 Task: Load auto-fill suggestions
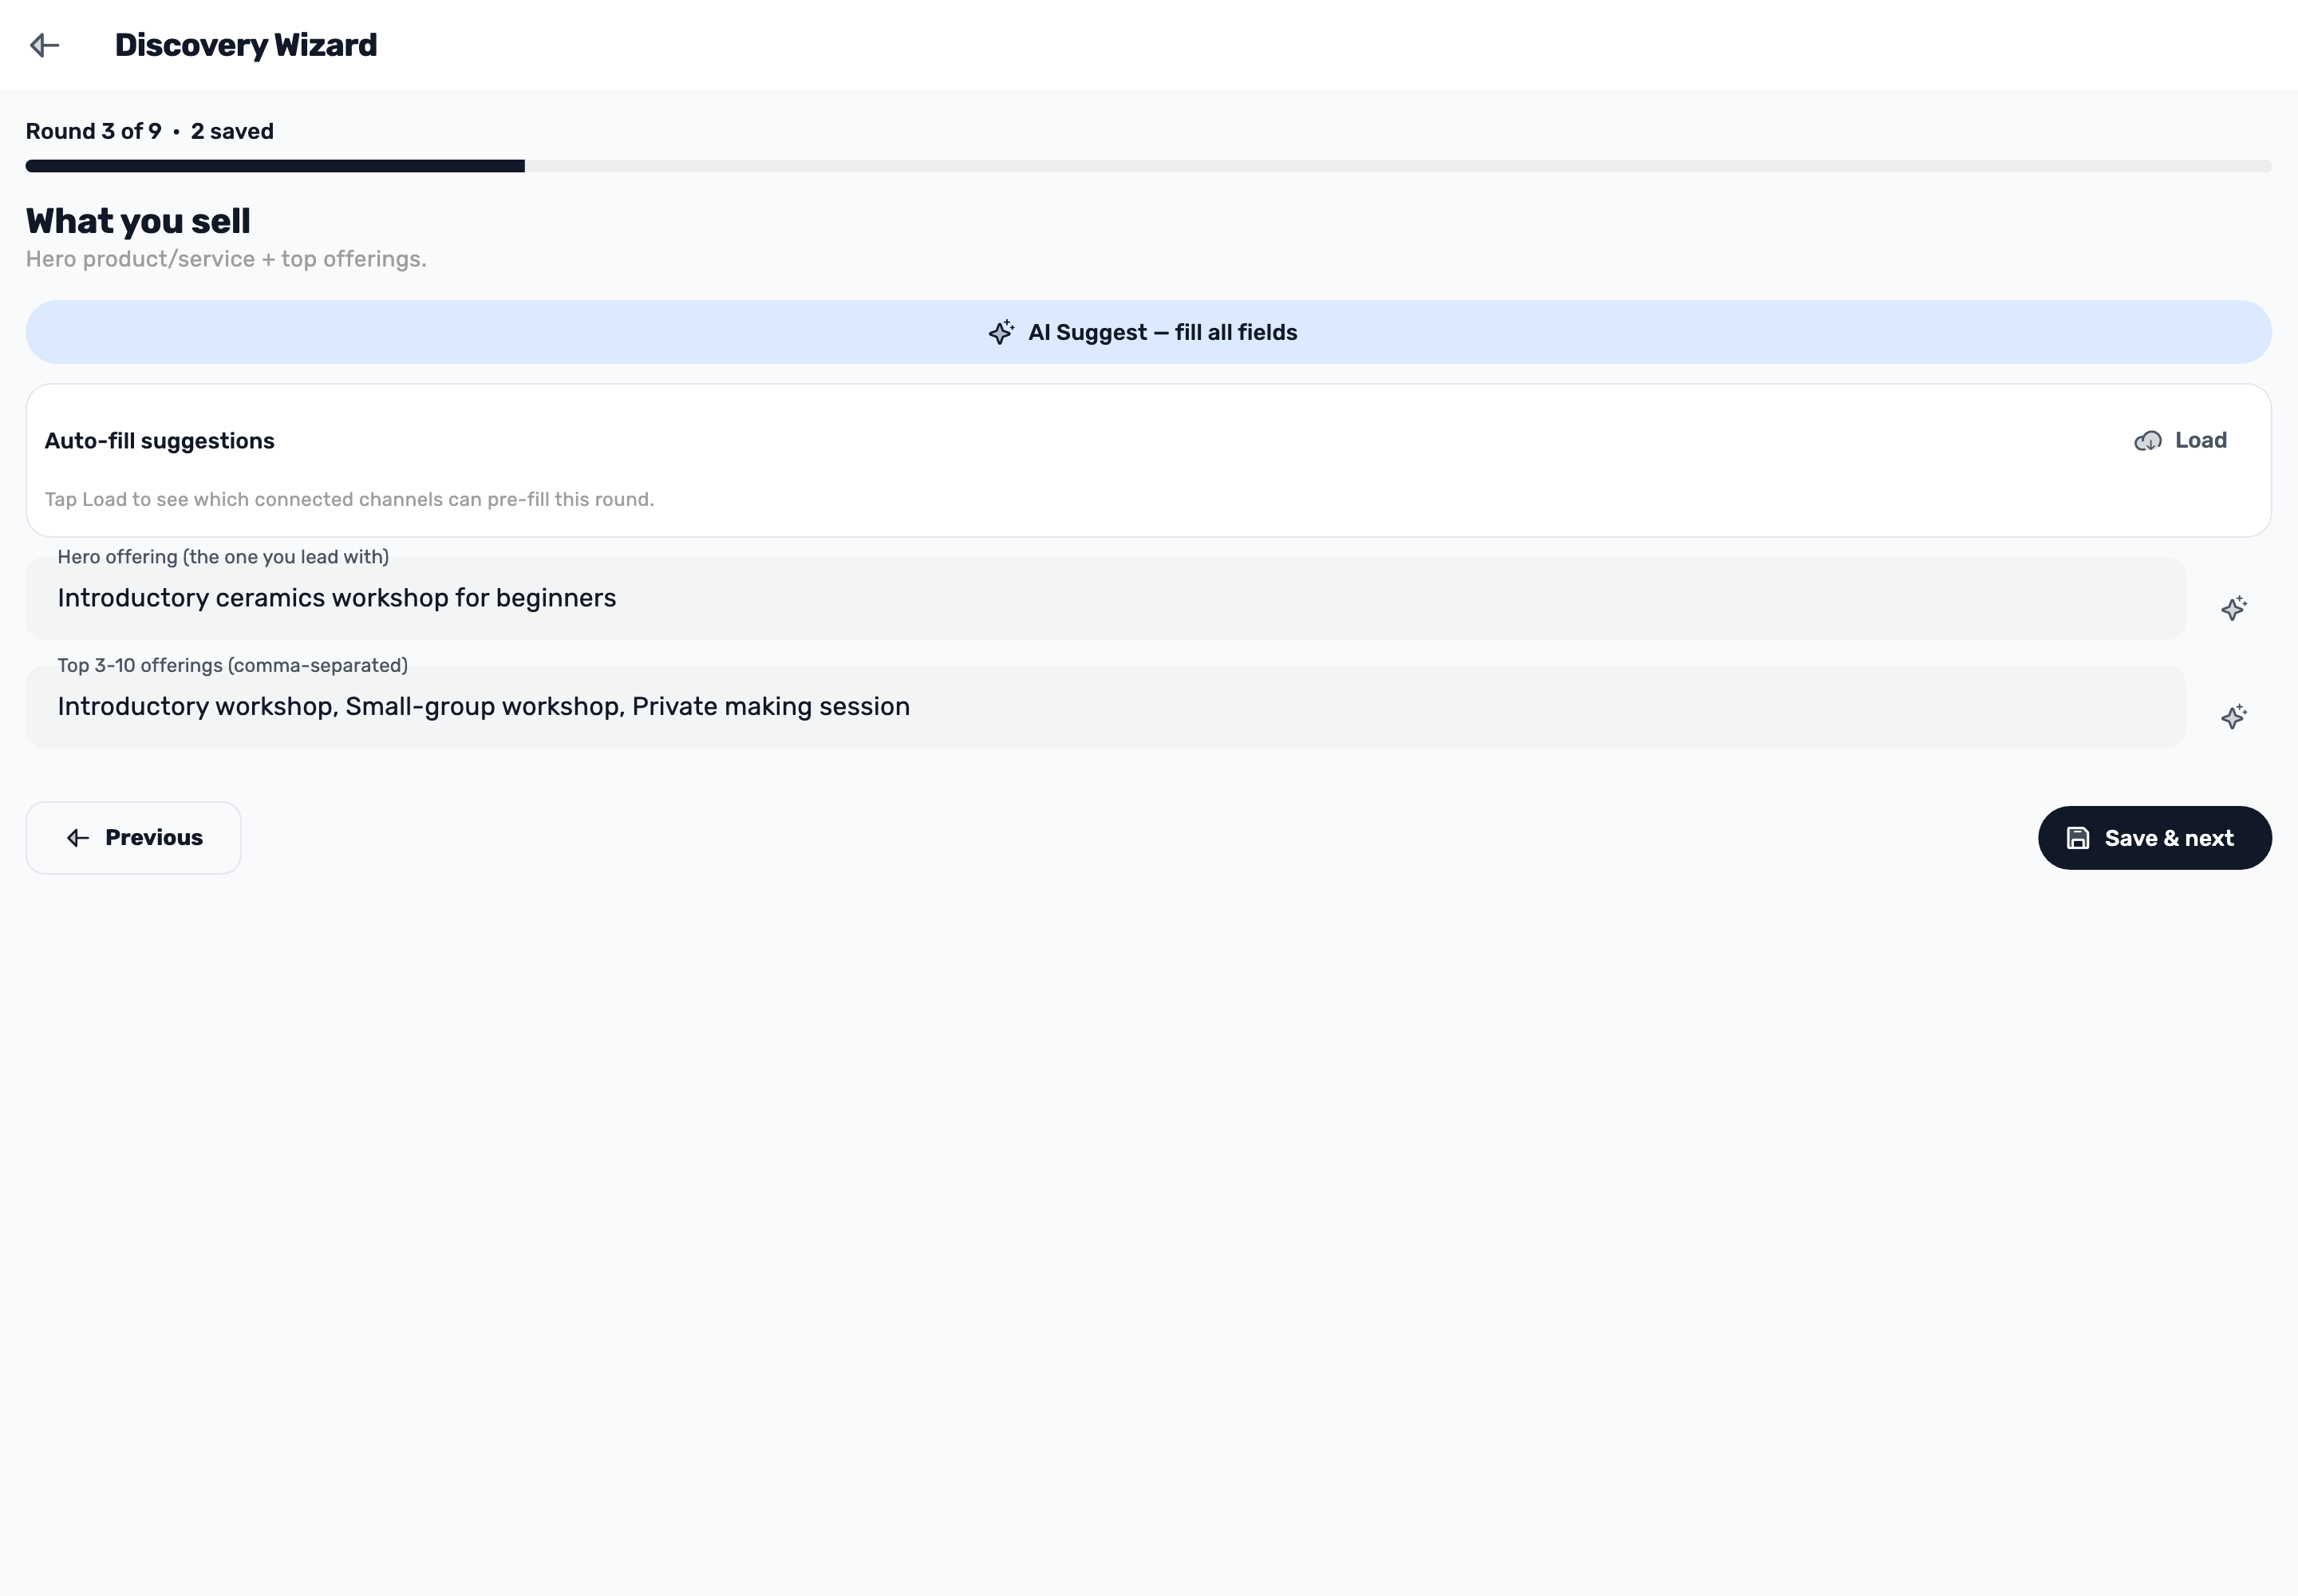2180,441
